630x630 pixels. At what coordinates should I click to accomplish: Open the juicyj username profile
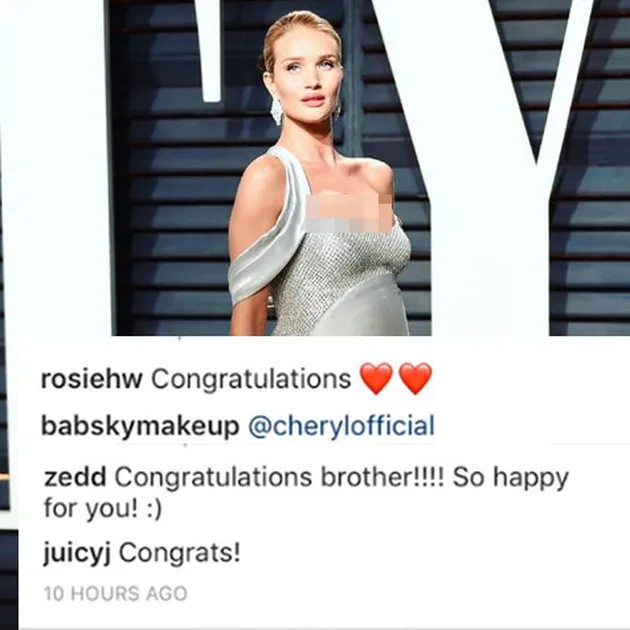pos(77,554)
